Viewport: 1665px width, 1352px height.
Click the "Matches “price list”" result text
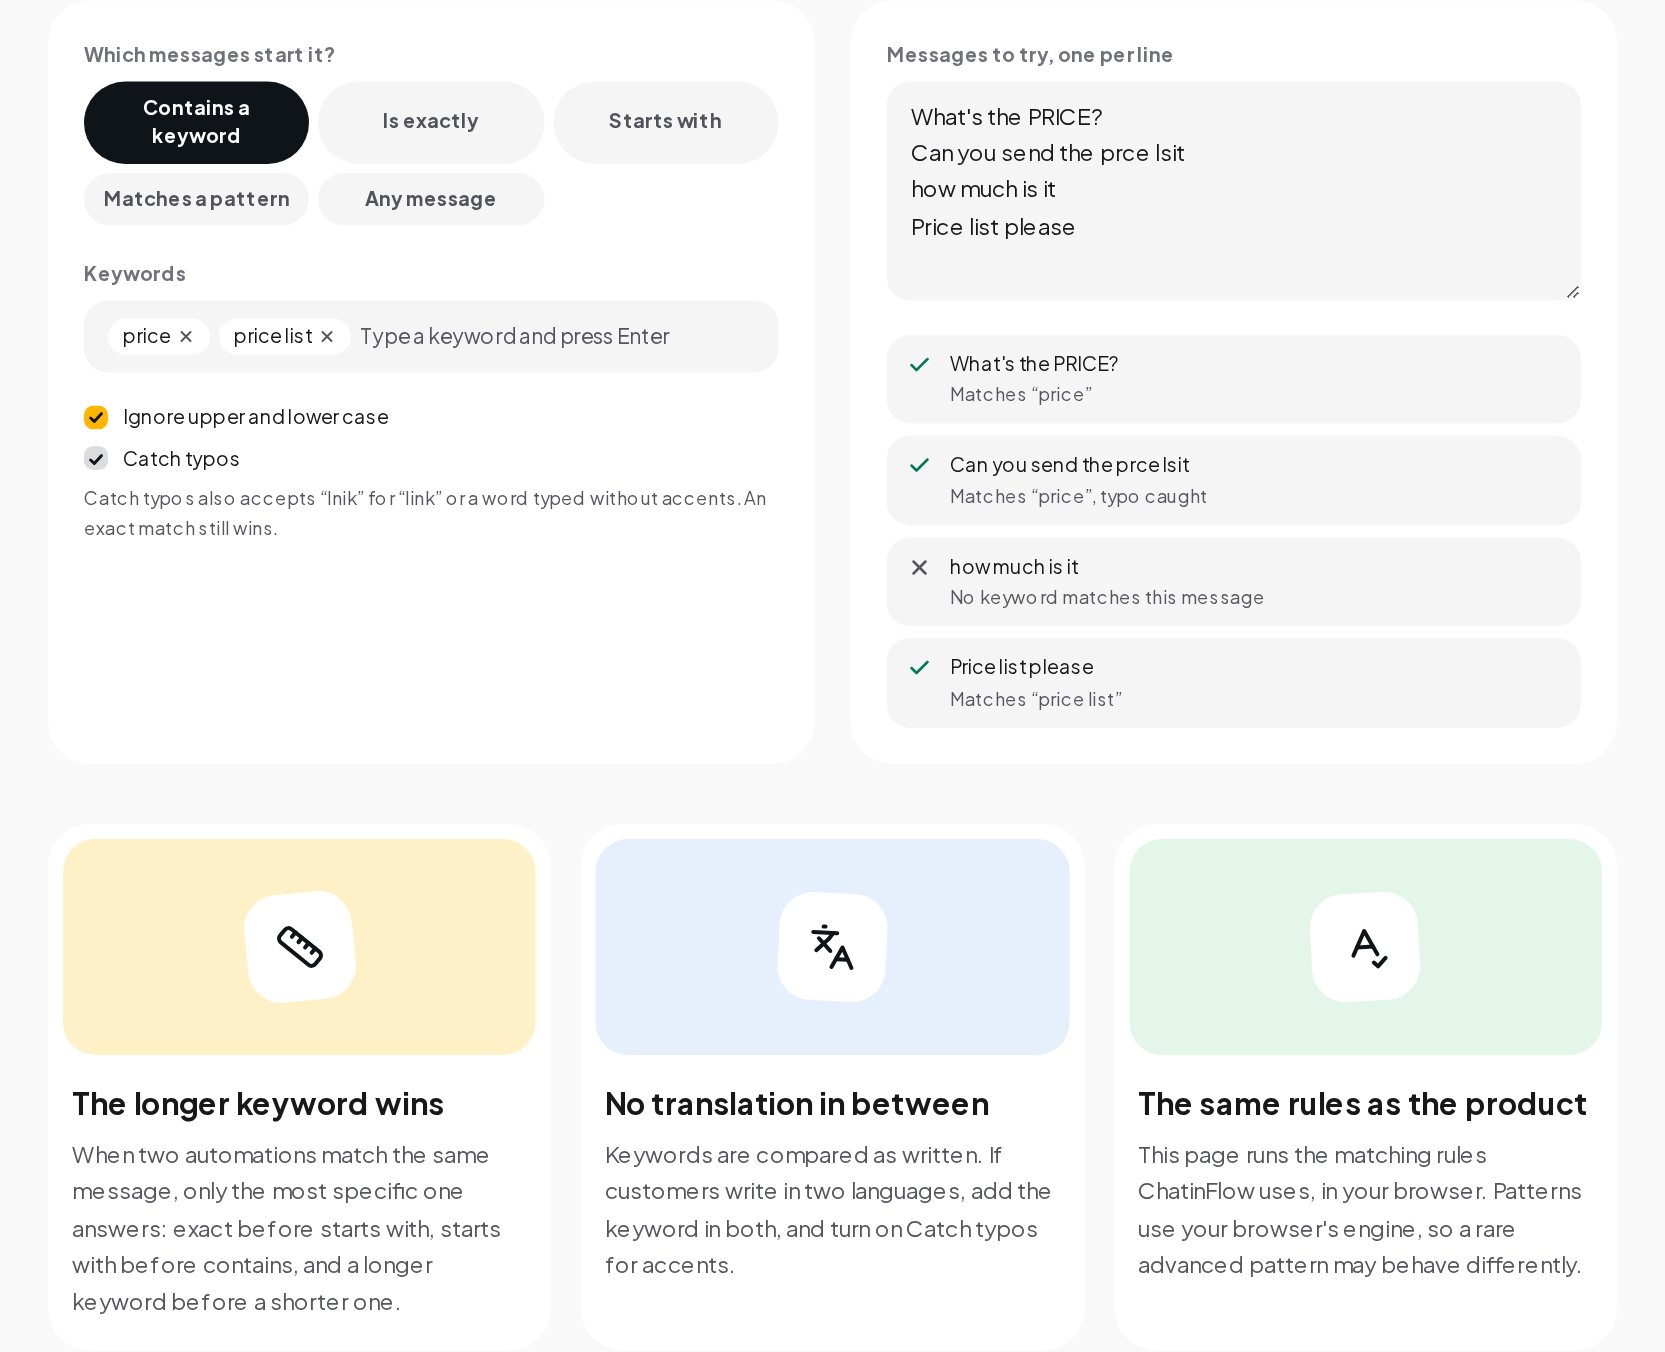(x=1036, y=700)
